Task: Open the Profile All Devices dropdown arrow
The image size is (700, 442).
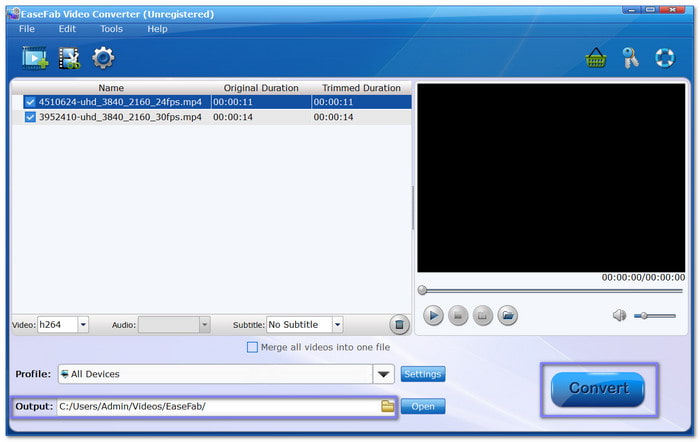Action: [383, 374]
